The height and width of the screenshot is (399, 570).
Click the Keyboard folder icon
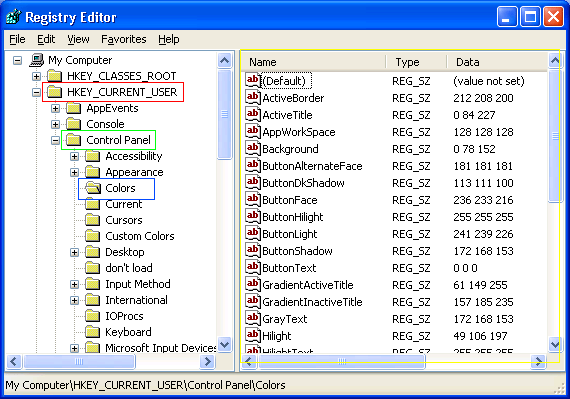[92, 332]
